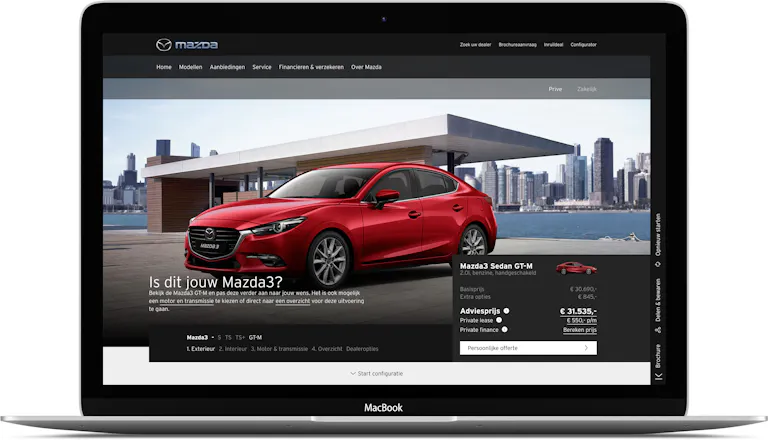
Task: Open the Modellen menu
Action: tap(191, 67)
